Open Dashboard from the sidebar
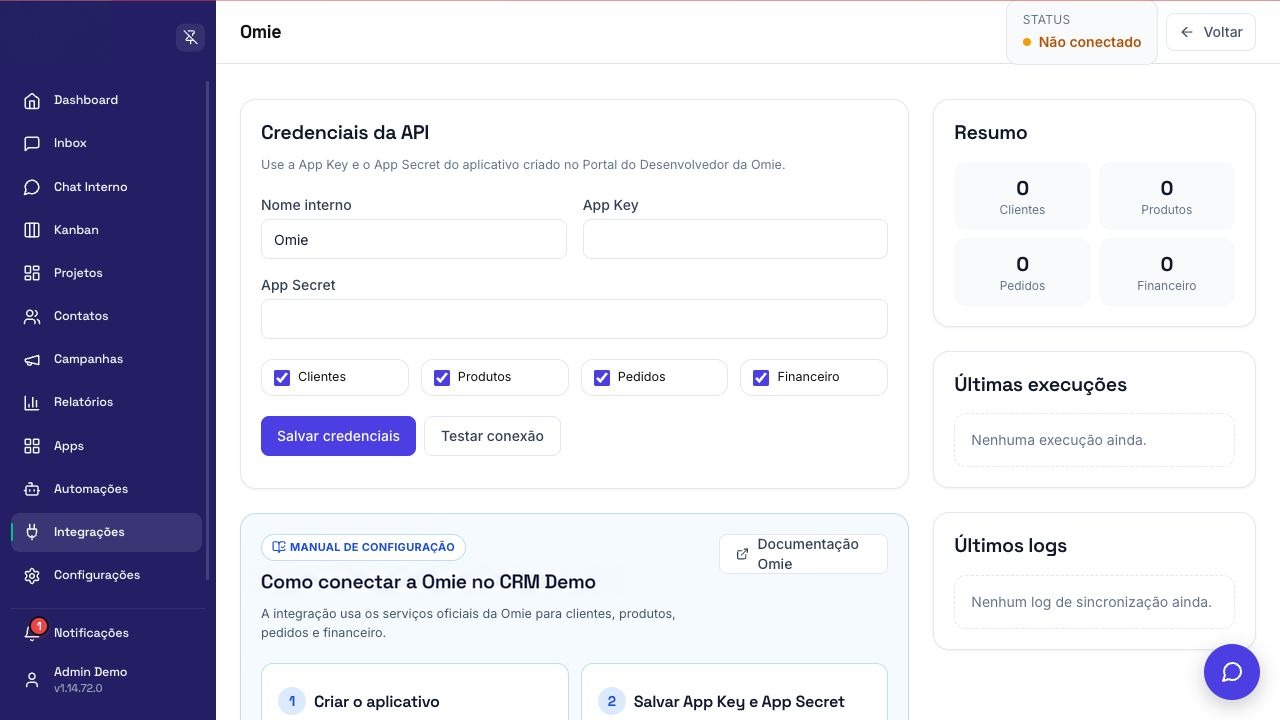 coord(106,100)
